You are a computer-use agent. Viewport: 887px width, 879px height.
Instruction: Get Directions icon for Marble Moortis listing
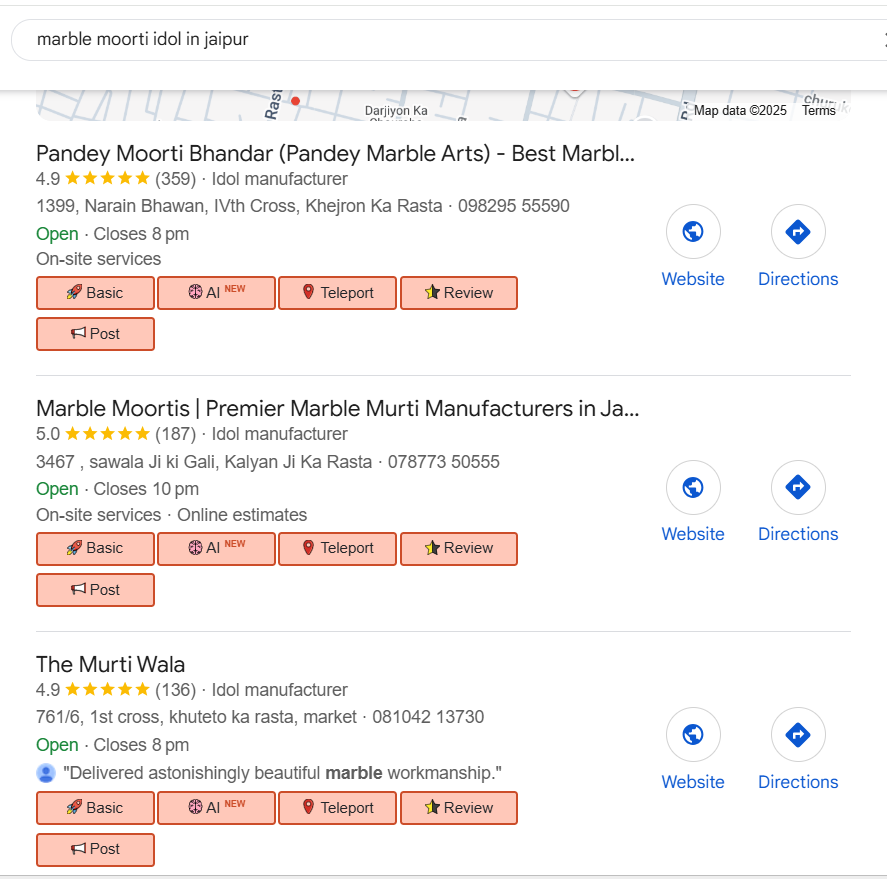(798, 487)
